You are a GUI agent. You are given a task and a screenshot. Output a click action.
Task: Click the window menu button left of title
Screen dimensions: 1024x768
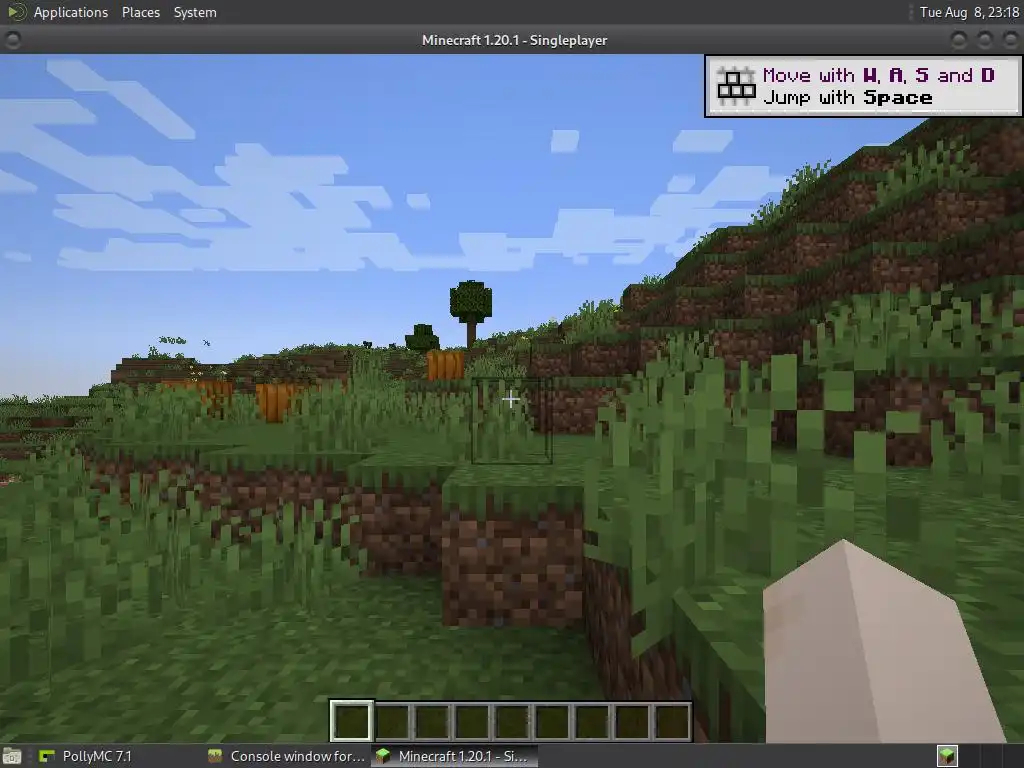pyautogui.click(x=12, y=40)
